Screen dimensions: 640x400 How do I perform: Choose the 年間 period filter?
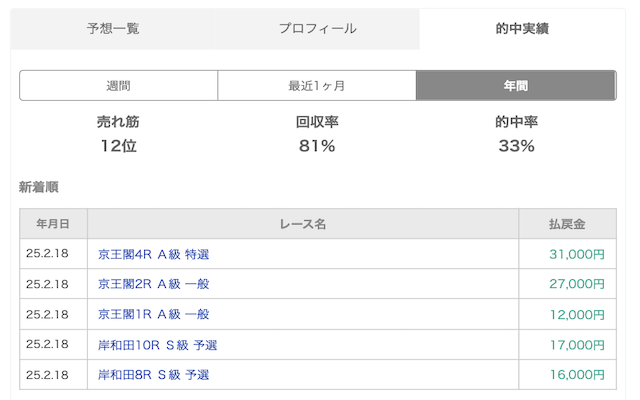pos(516,86)
